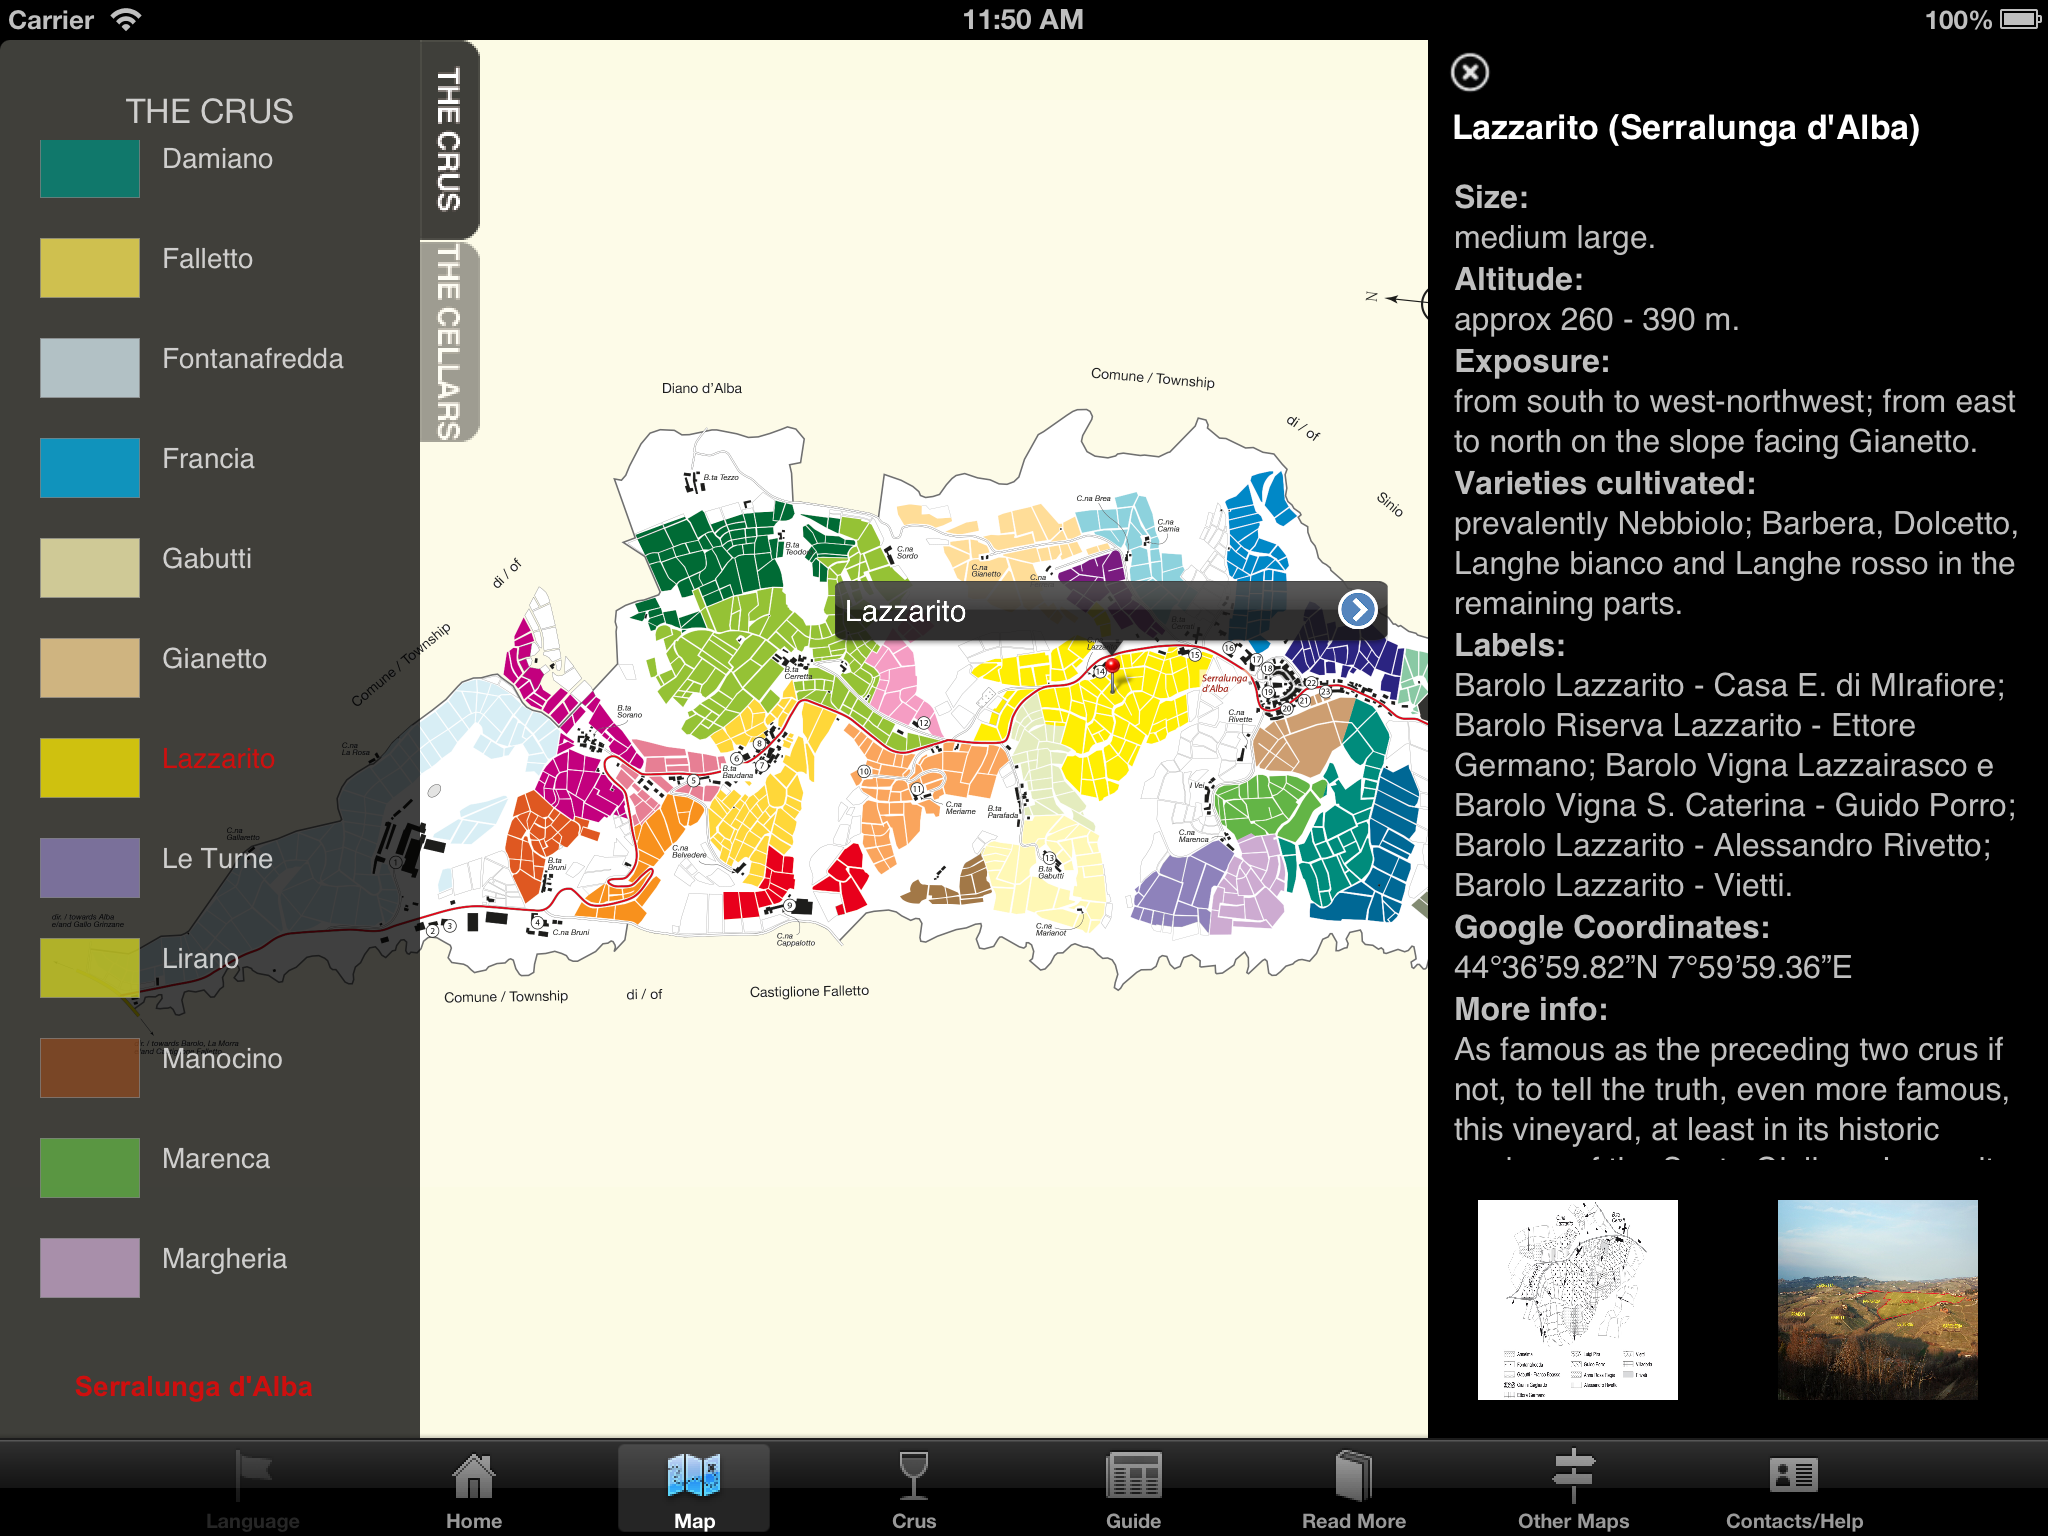The height and width of the screenshot is (1536, 2048).
Task: Switch to THE CELLARS side tab
Action: [x=449, y=341]
